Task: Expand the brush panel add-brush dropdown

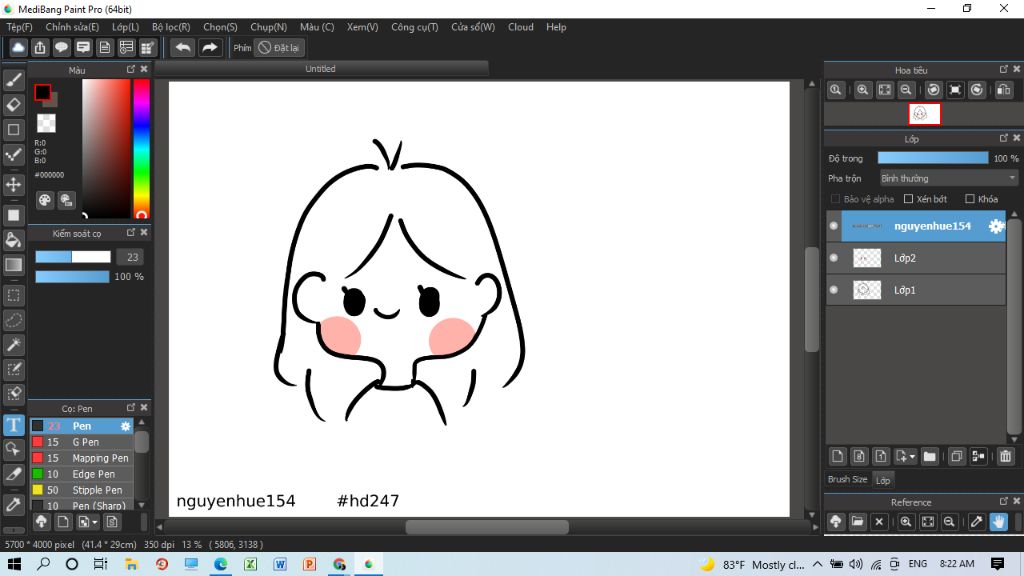Action: (x=95, y=522)
